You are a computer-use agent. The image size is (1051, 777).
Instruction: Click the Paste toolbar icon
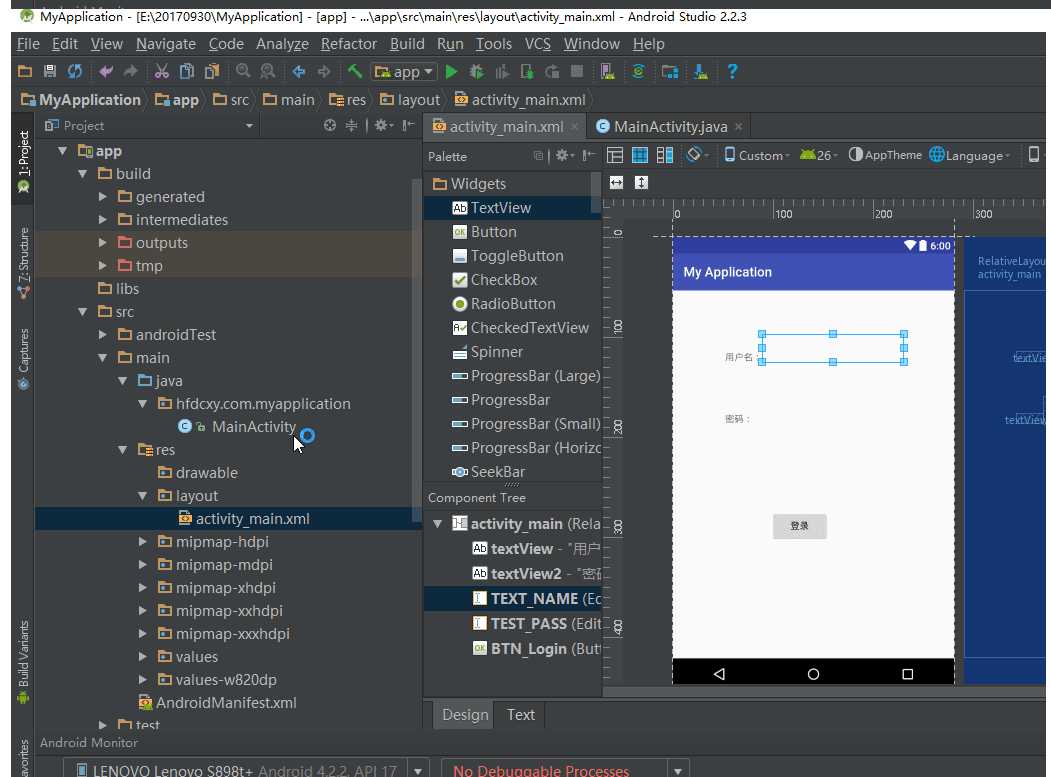pos(212,71)
